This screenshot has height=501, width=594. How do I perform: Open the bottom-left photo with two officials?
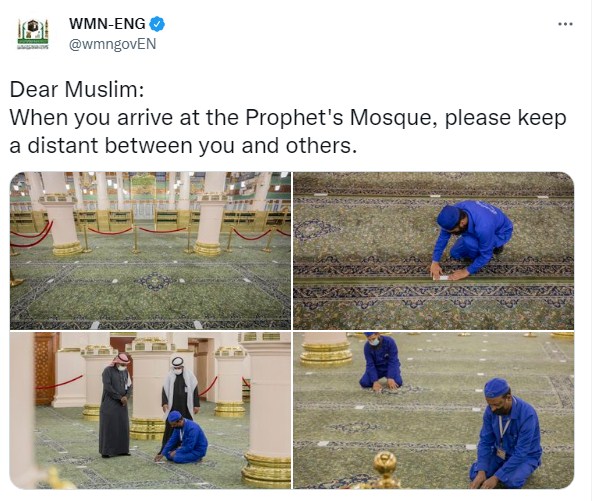150,410
